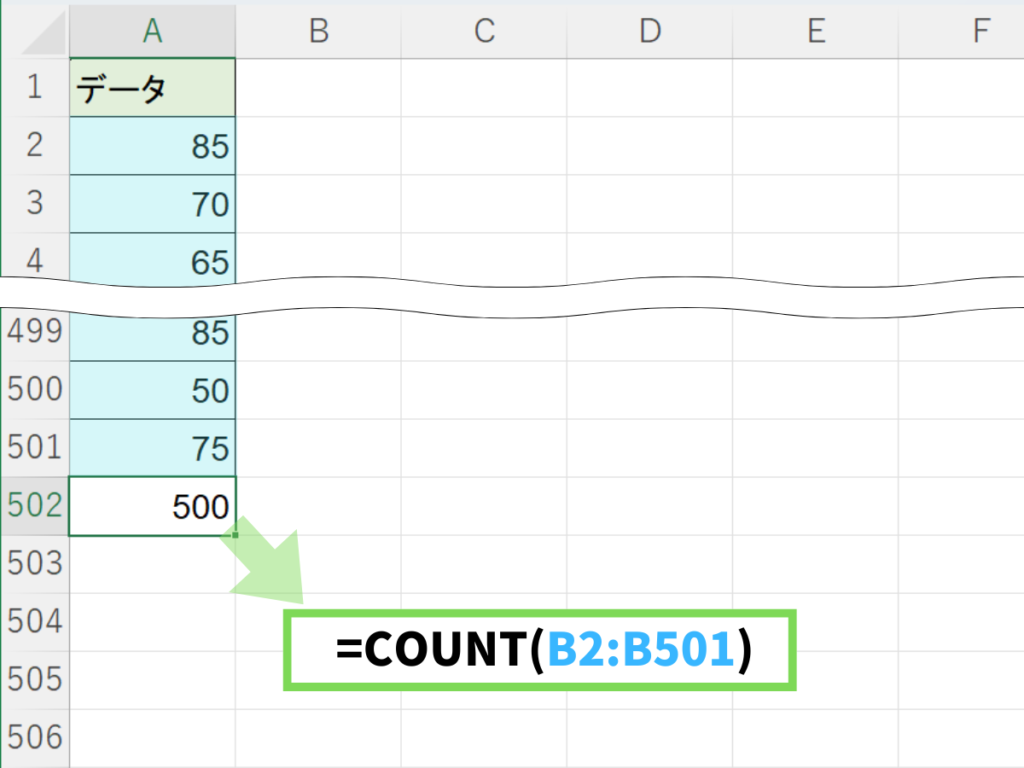Viewport: 1024px width, 768px height.
Task: Click the fill handle on cell A502
Action: [x=236, y=536]
